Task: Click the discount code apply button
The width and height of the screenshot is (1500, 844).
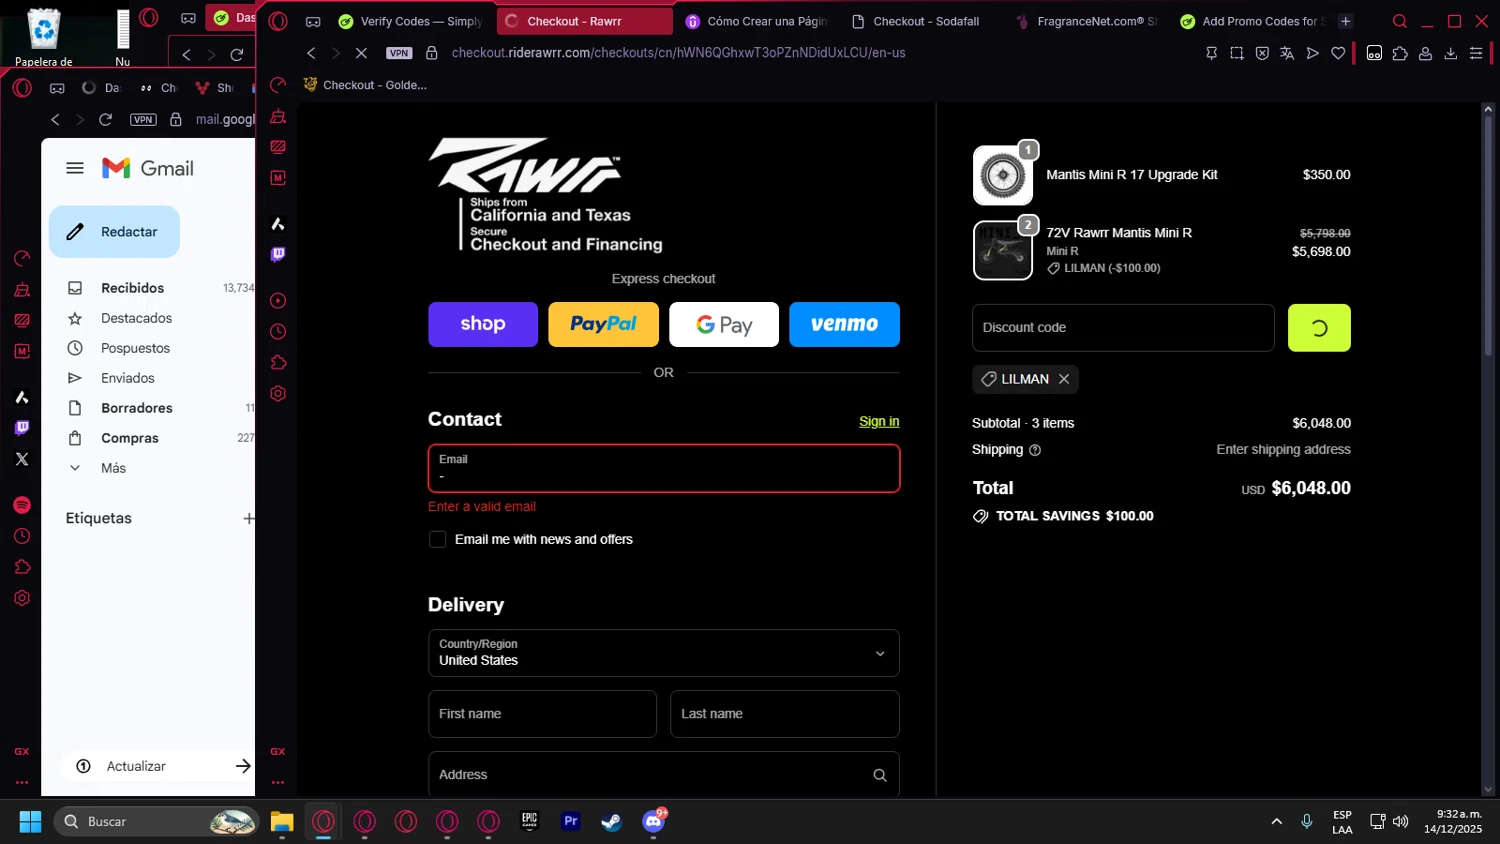Action: pos(1319,328)
